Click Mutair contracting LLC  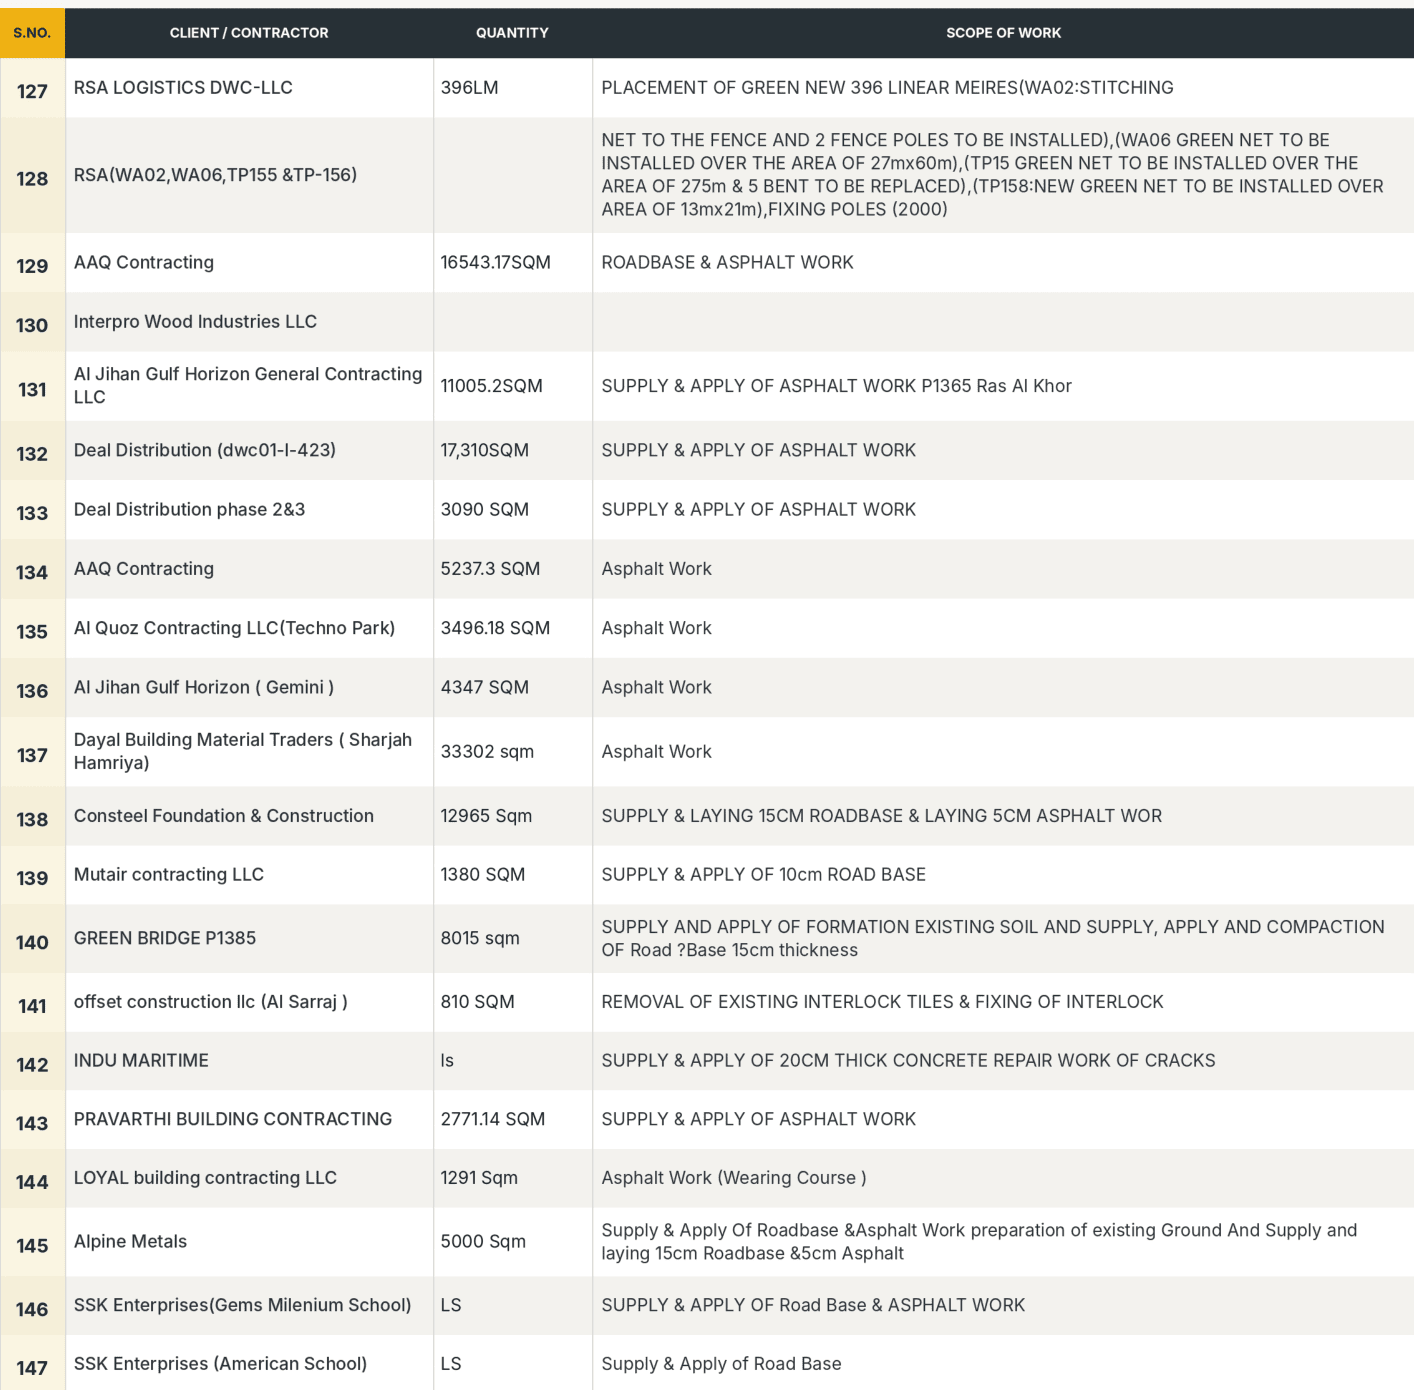coord(169,875)
